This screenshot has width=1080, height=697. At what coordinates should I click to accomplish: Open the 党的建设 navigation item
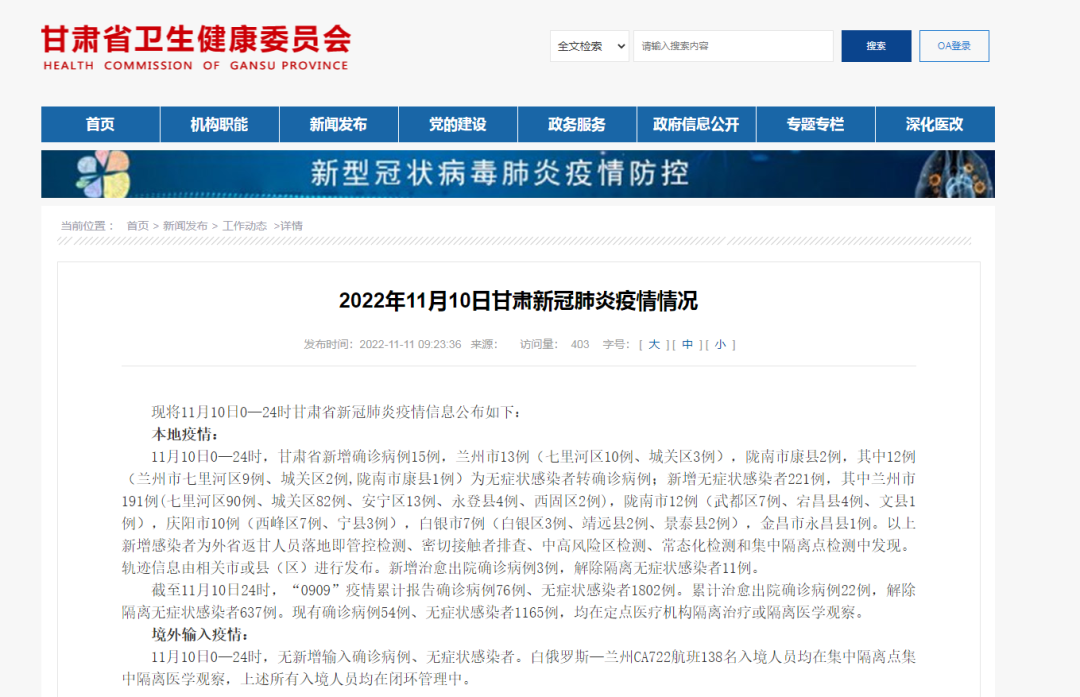(457, 125)
